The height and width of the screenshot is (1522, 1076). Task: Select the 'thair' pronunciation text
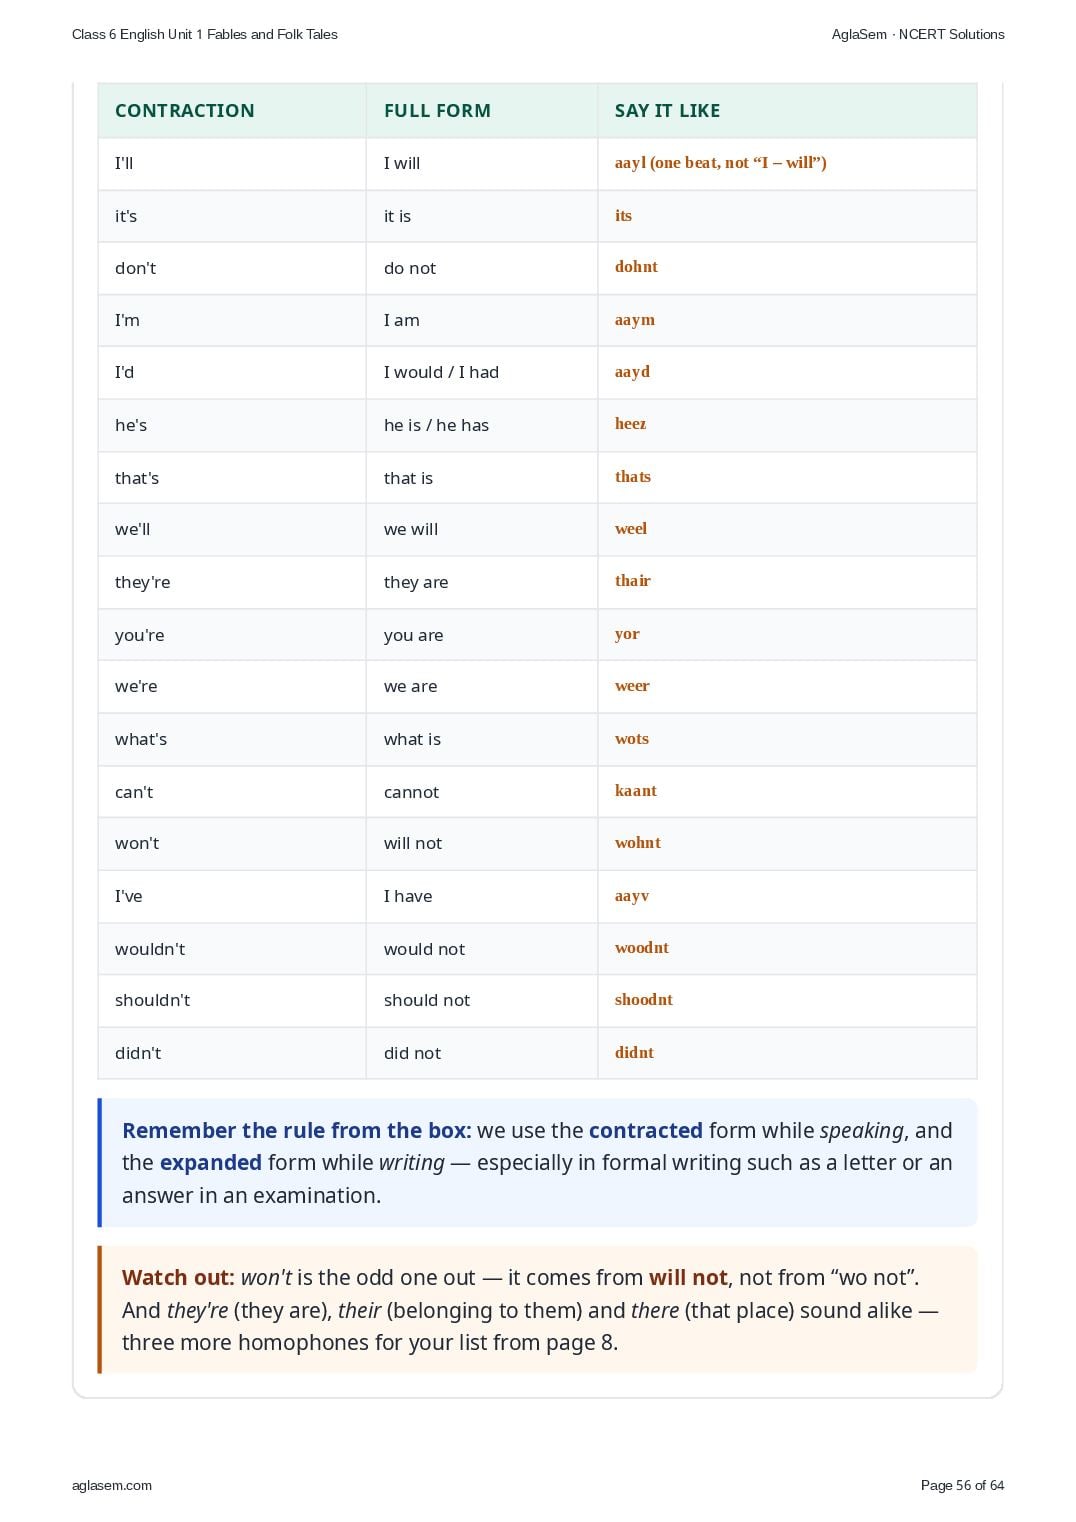click(x=633, y=581)
